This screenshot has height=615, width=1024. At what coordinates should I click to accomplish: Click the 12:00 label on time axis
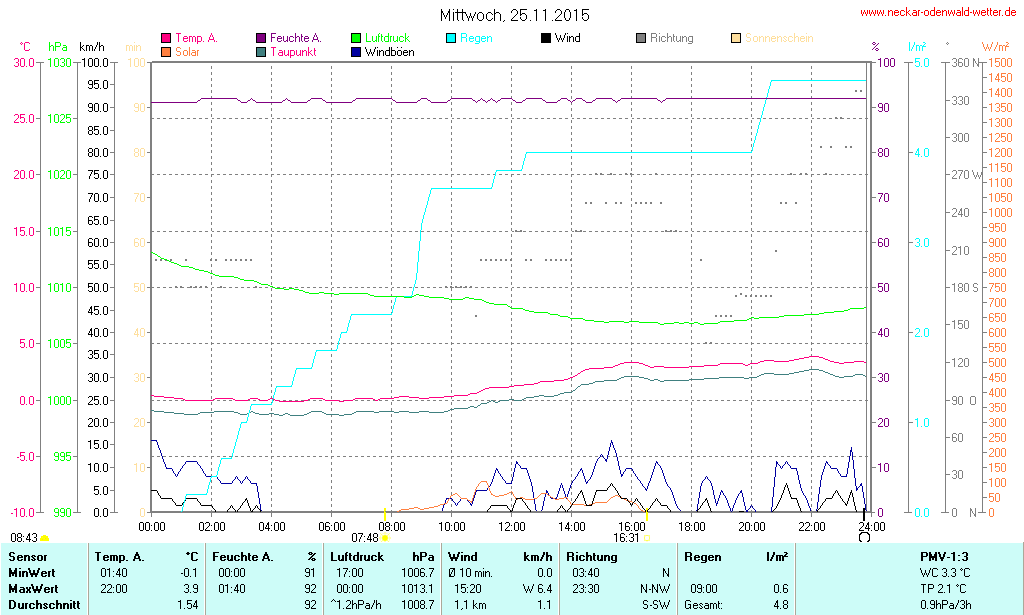512,526
